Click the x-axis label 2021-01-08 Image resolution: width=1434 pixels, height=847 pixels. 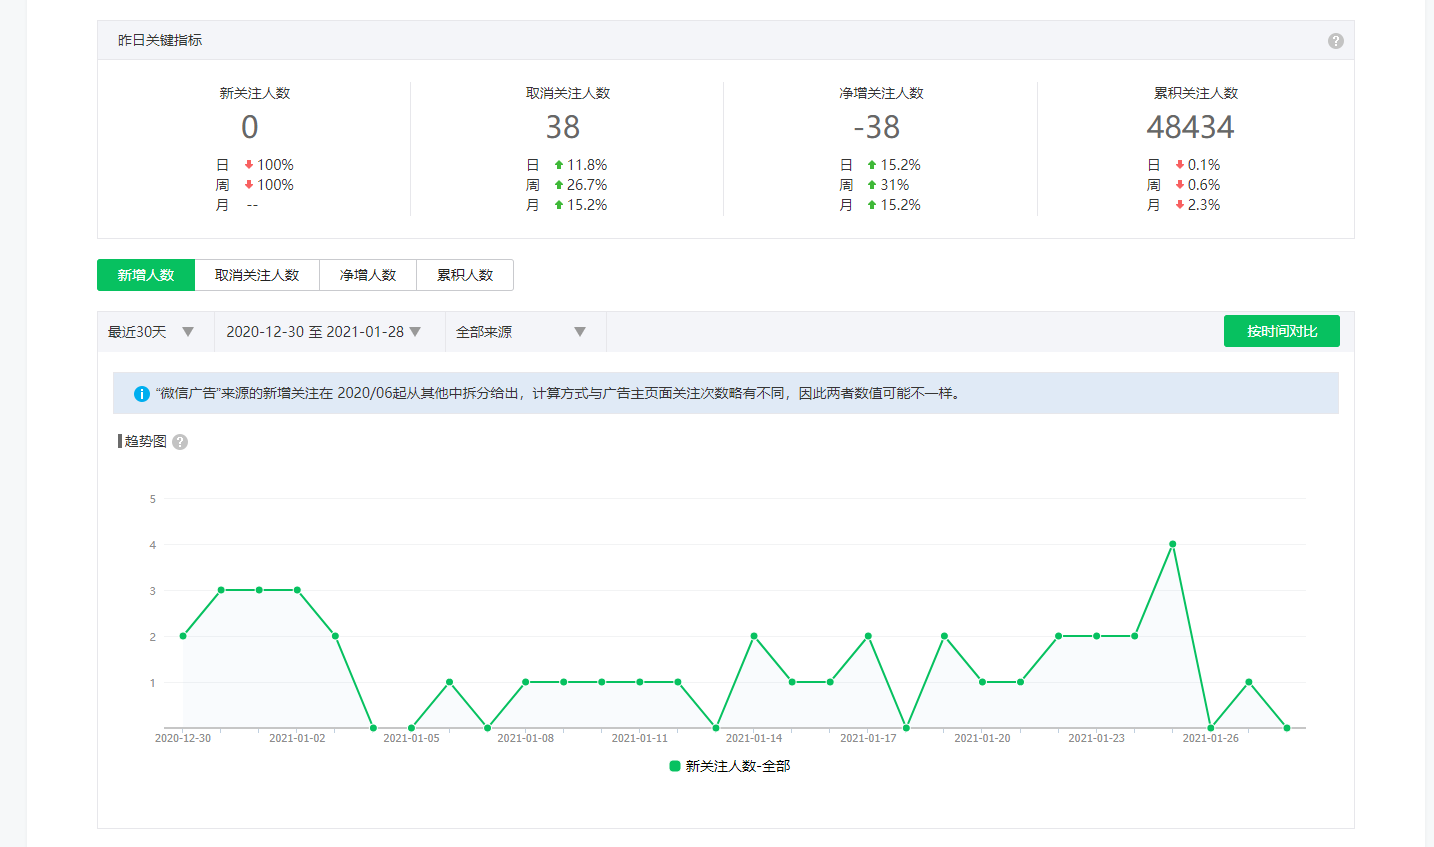[x=525, y=738]
